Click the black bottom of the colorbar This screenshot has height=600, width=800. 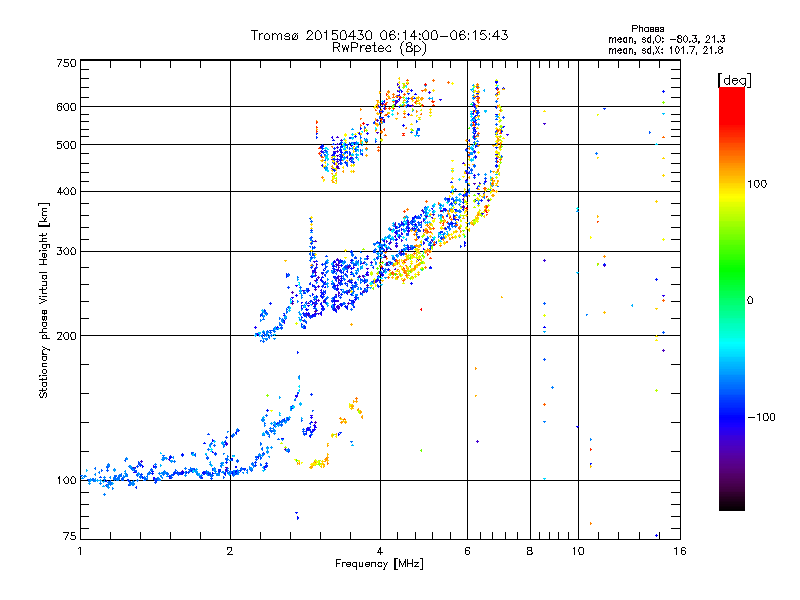pos(732,503)
